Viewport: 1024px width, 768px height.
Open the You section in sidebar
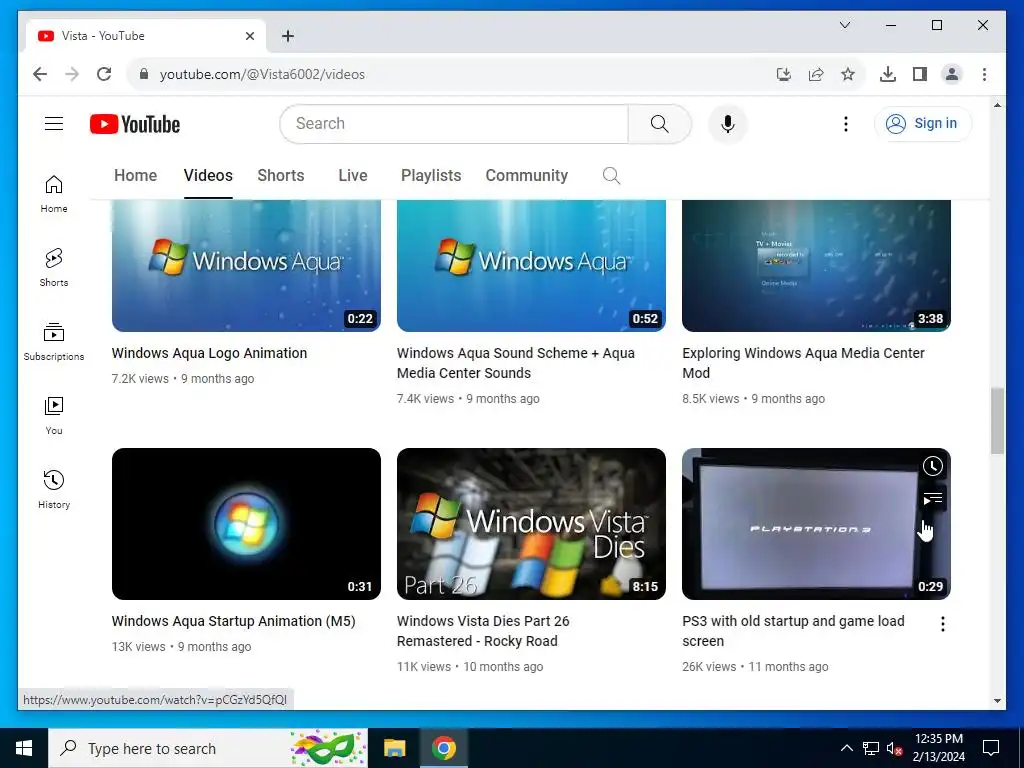(x=54, y=416)
